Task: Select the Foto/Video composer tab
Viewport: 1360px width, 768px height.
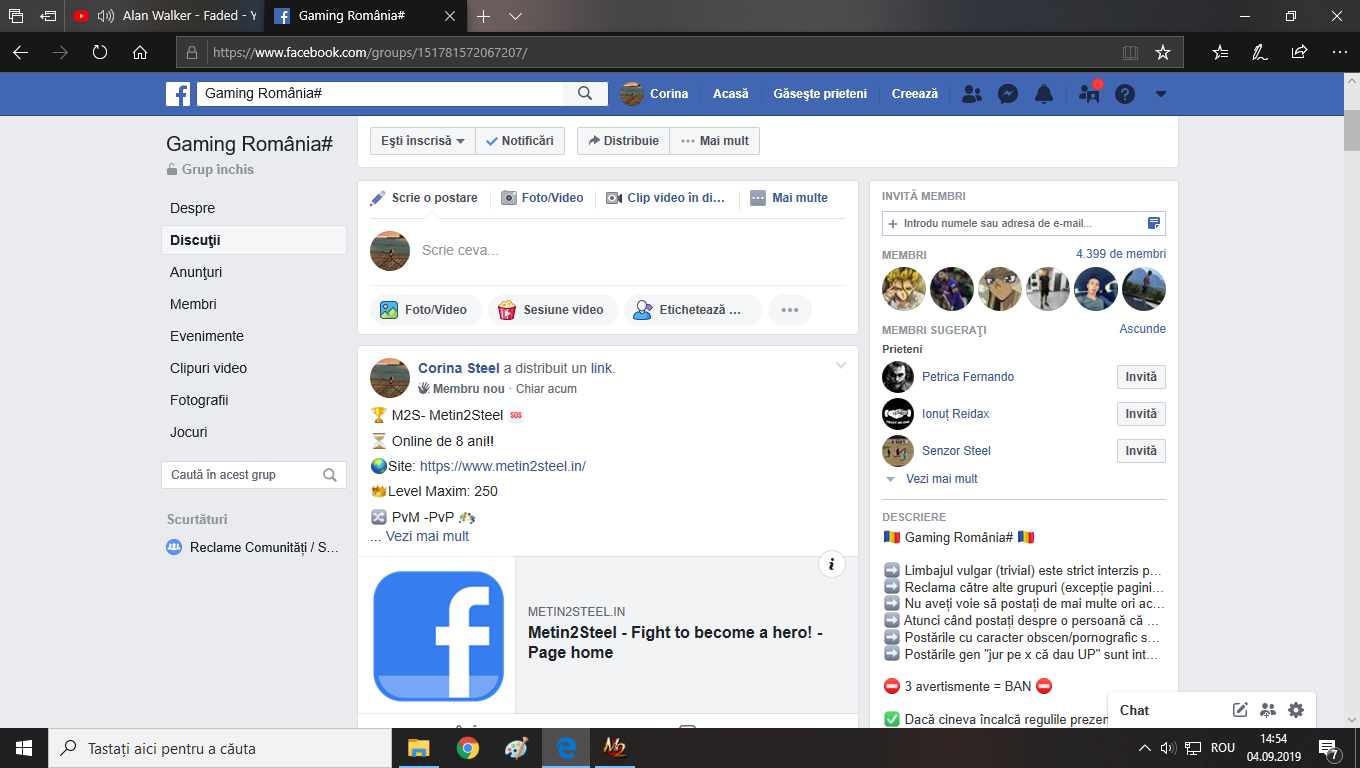Action: (543, 198)
